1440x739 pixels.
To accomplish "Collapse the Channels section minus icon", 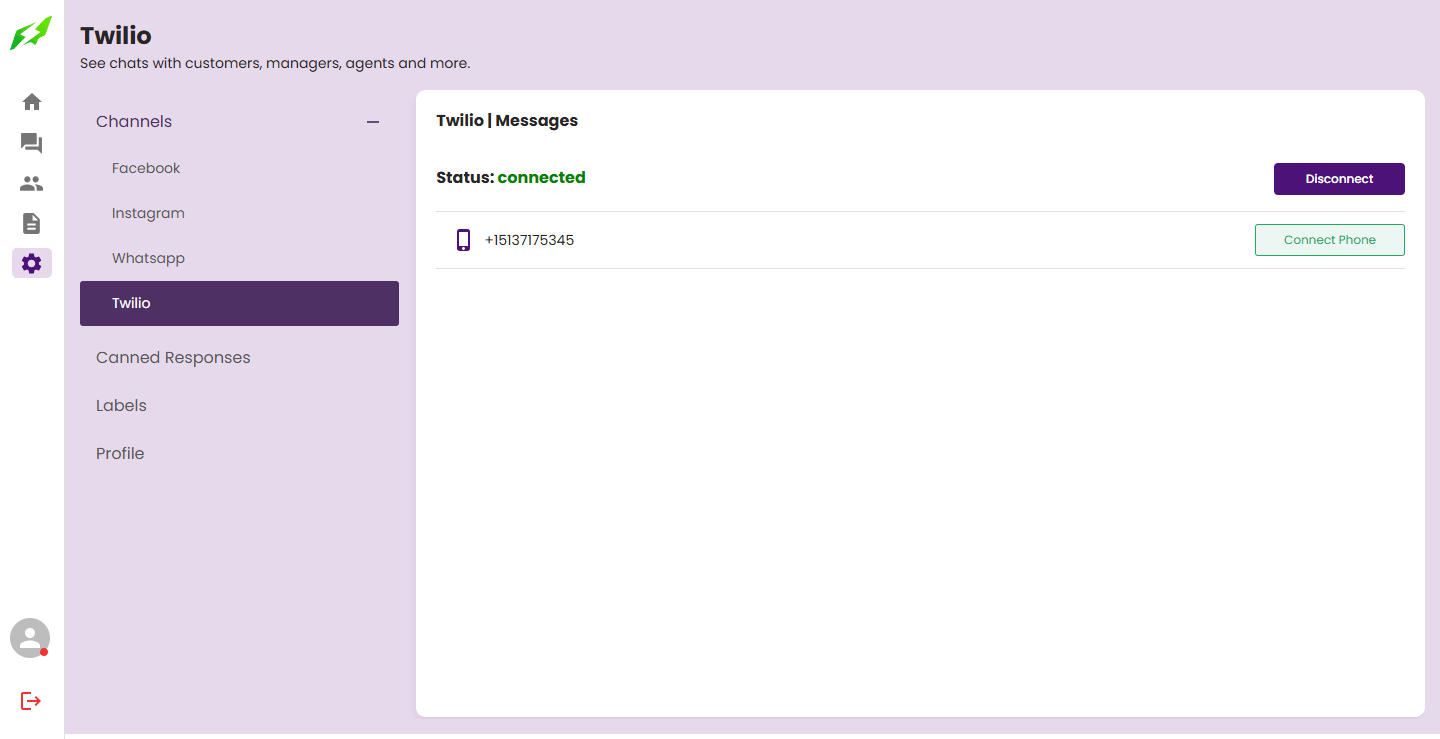I will click(x=373, y=122).
